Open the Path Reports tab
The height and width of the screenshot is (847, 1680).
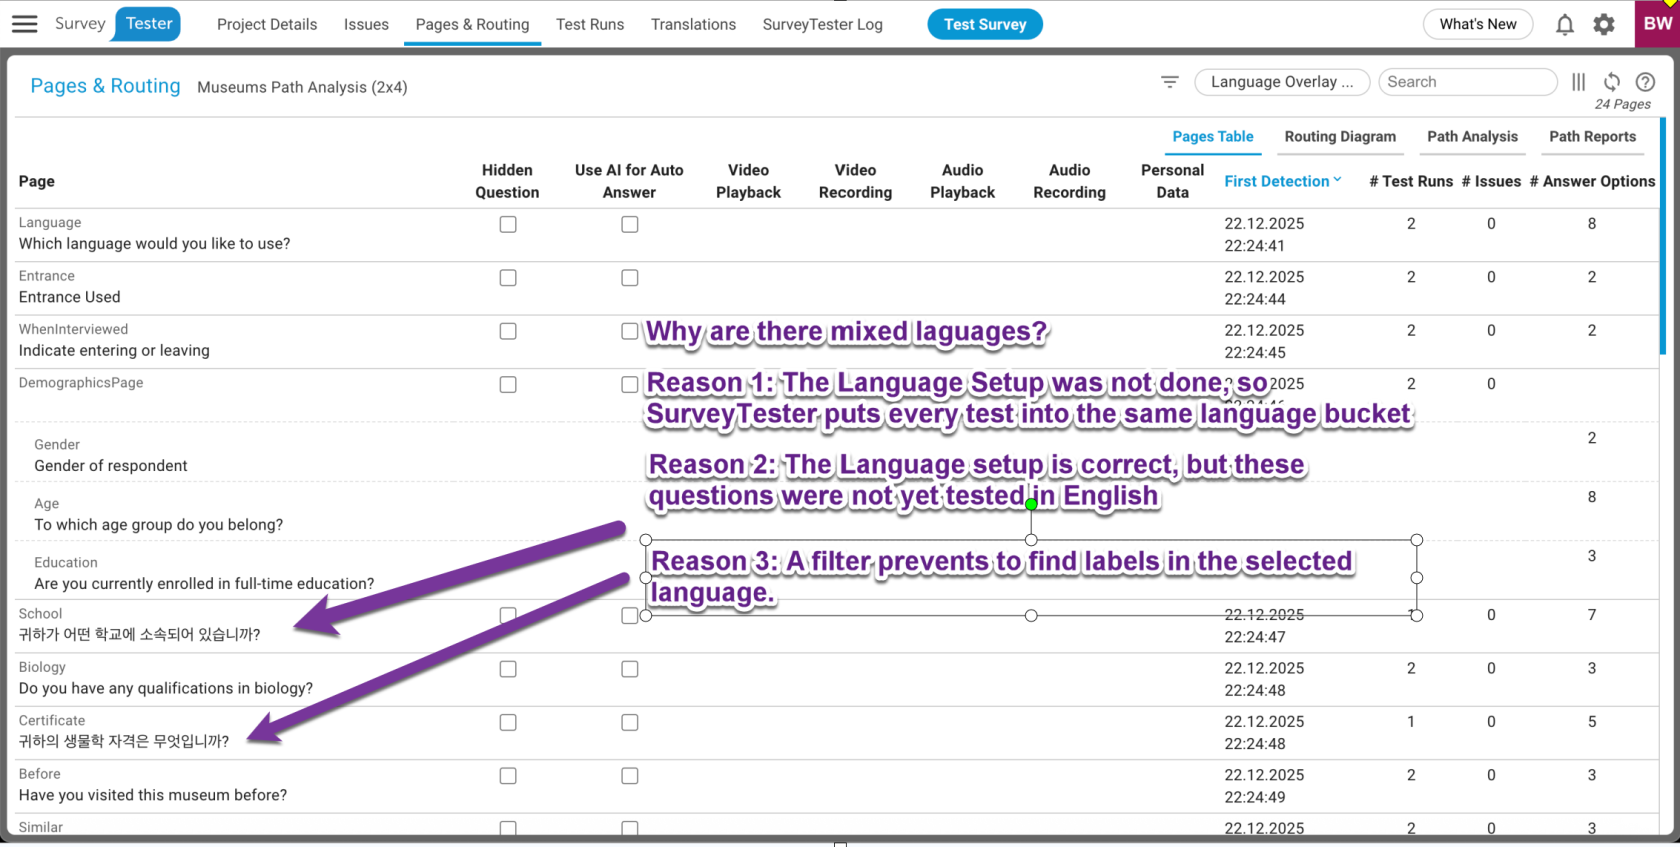point(1592,137)
